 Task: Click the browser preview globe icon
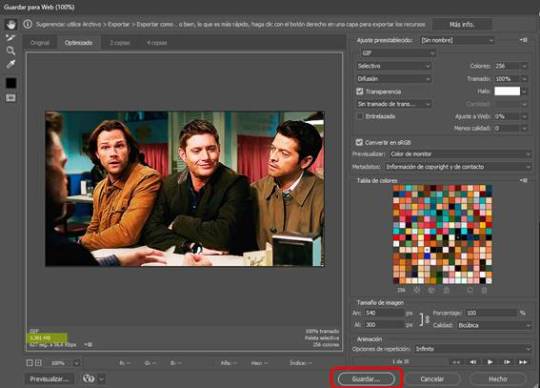tap(89, 379)
